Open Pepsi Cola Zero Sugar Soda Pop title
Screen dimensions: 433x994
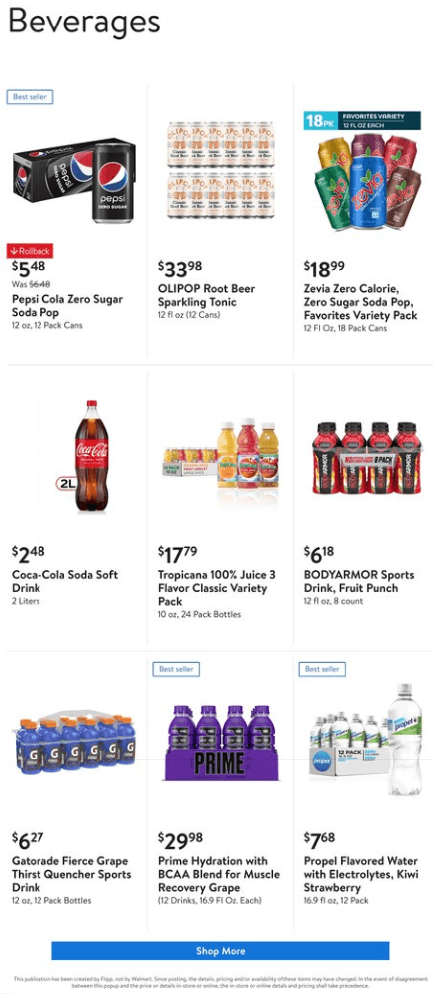[67, 306]
